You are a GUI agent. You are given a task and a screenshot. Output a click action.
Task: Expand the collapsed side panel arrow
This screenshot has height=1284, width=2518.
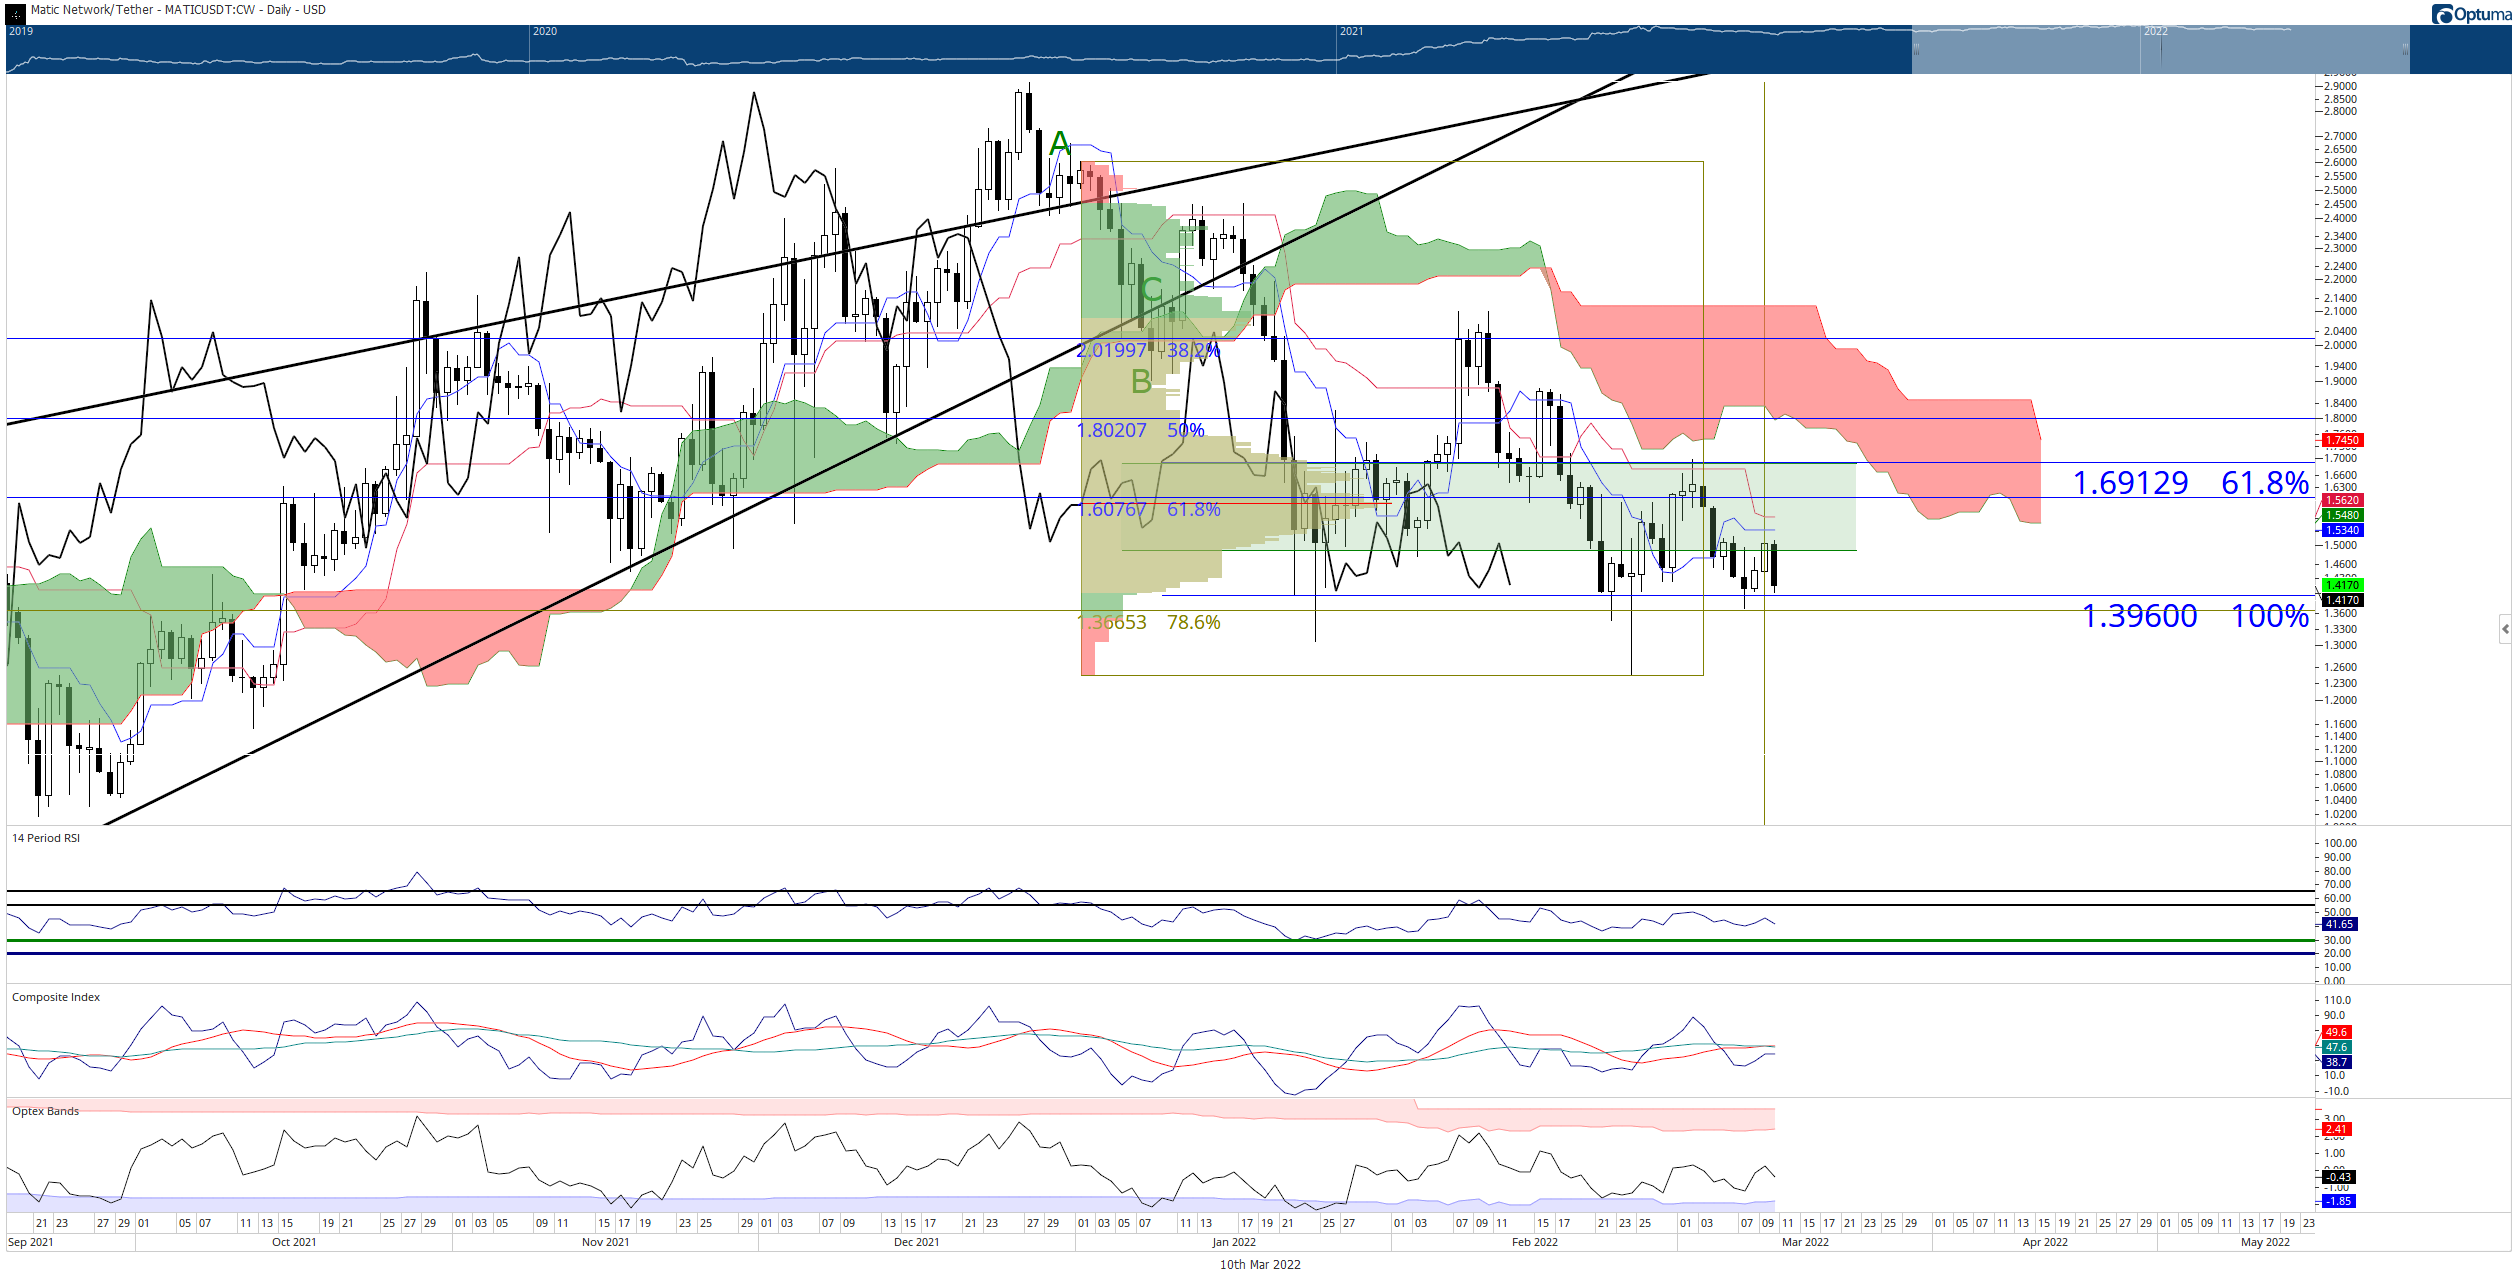2505,629
